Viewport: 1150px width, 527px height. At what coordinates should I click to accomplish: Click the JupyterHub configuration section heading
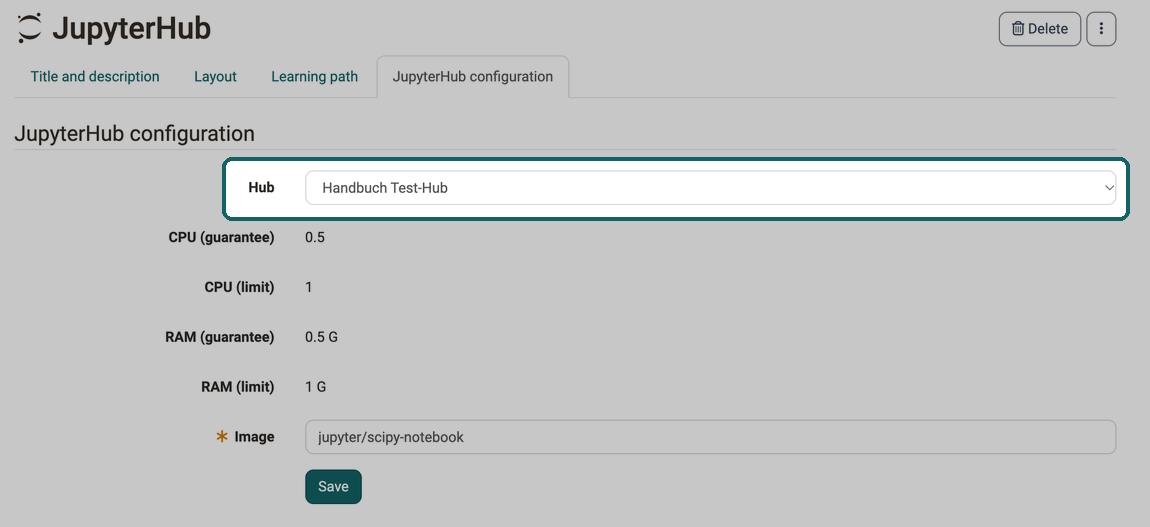[134, 133]
